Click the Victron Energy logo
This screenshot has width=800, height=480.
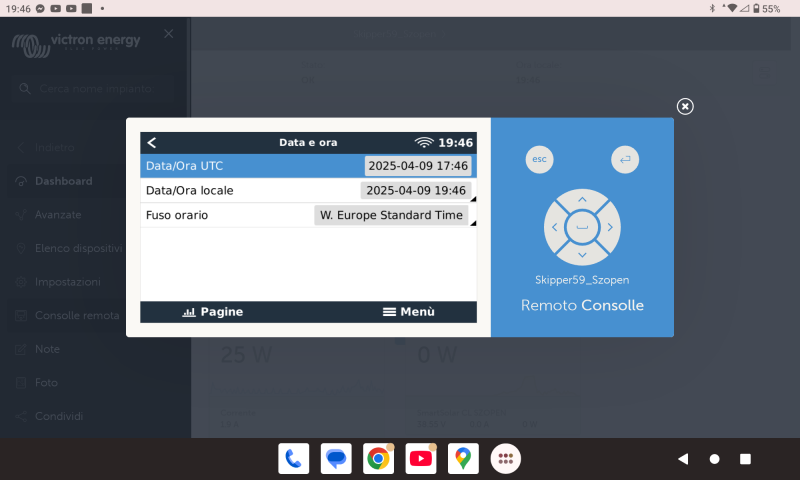pyautogui.click(x=77, y=45)
